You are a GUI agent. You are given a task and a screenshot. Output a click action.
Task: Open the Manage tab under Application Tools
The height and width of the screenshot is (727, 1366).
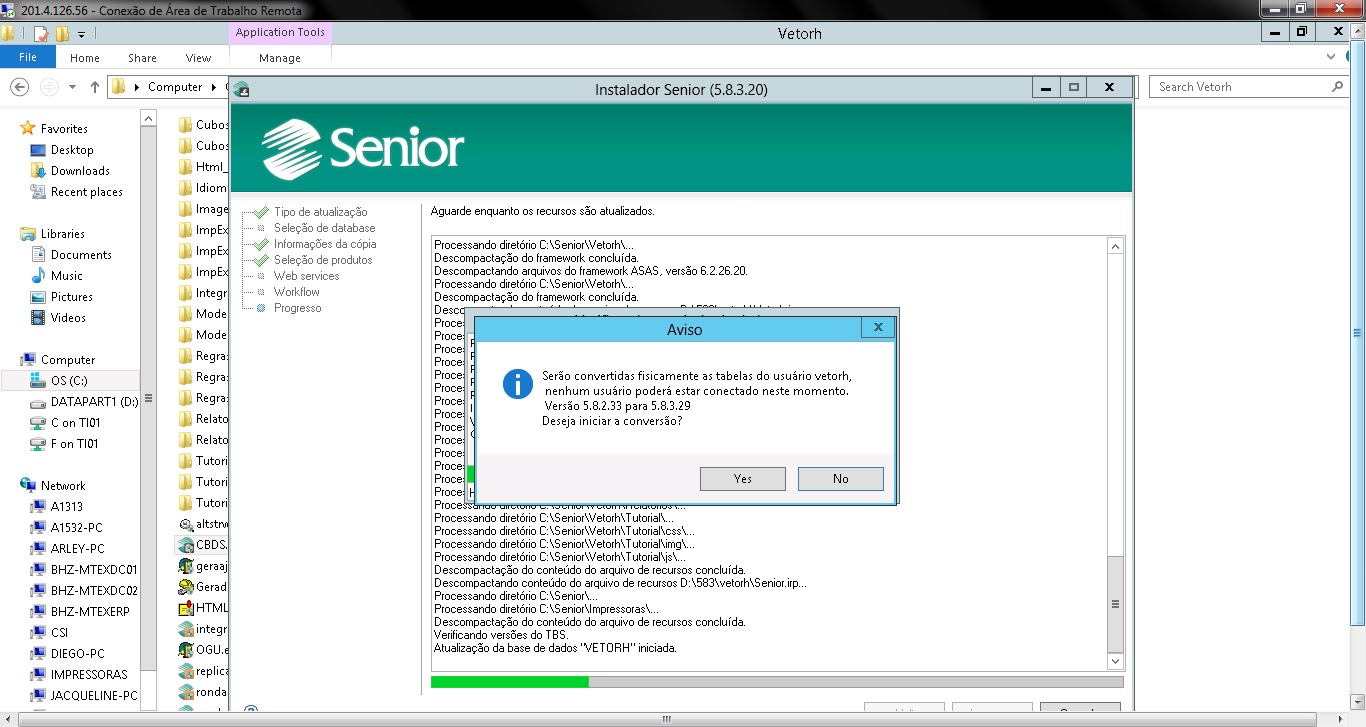pyautogui.click(x=279, y=58)
